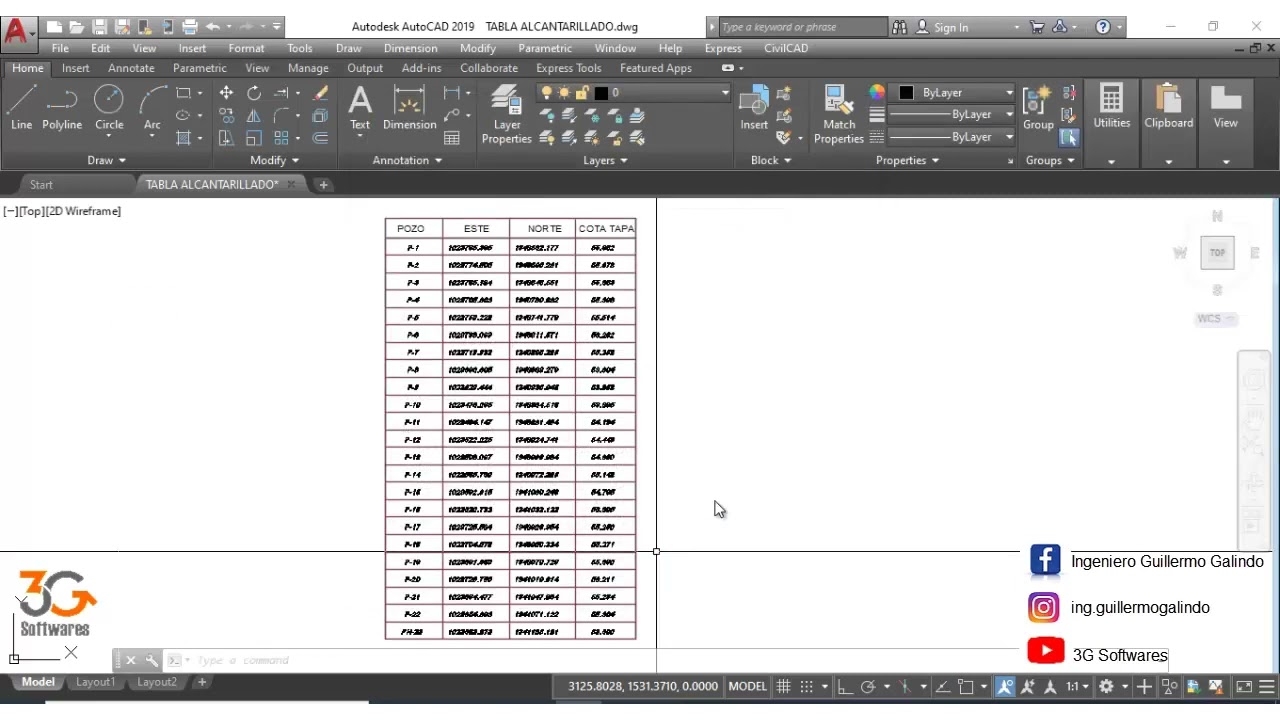Click the Stretch tool icon
Screen dimensions: 1280x720
click(227, 138)
